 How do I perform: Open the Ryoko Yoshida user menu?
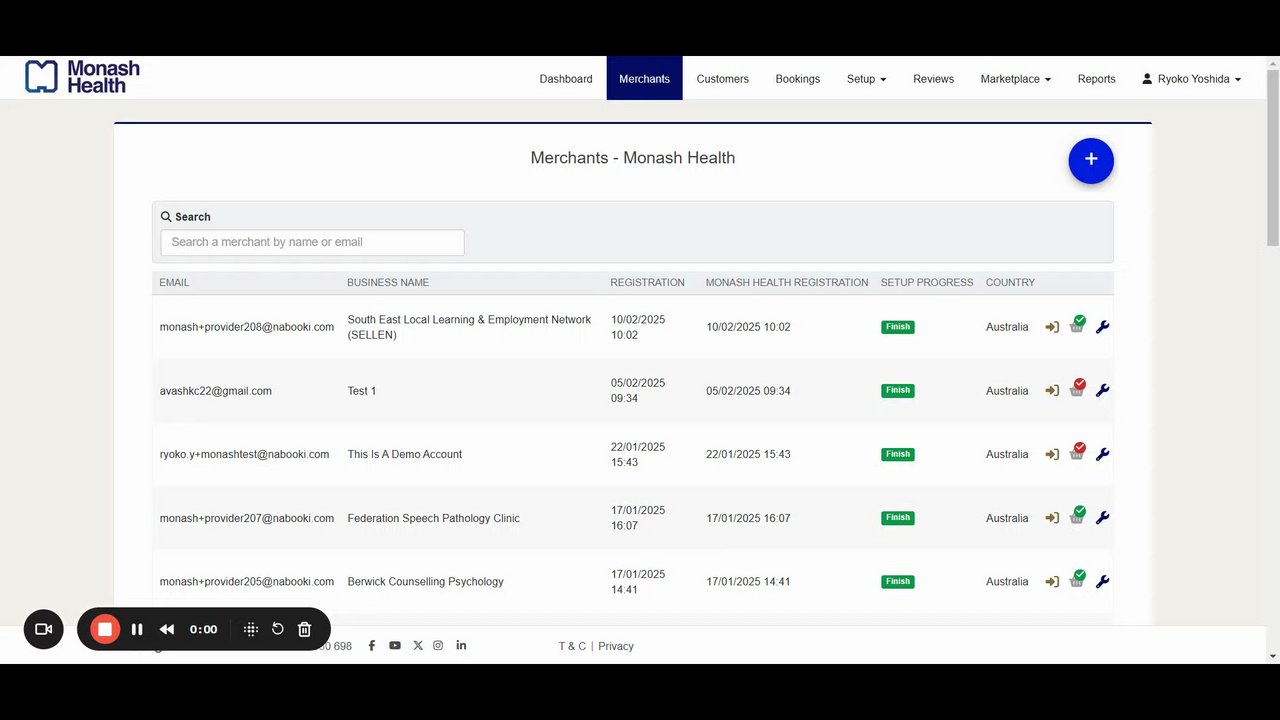(1192, 79)
